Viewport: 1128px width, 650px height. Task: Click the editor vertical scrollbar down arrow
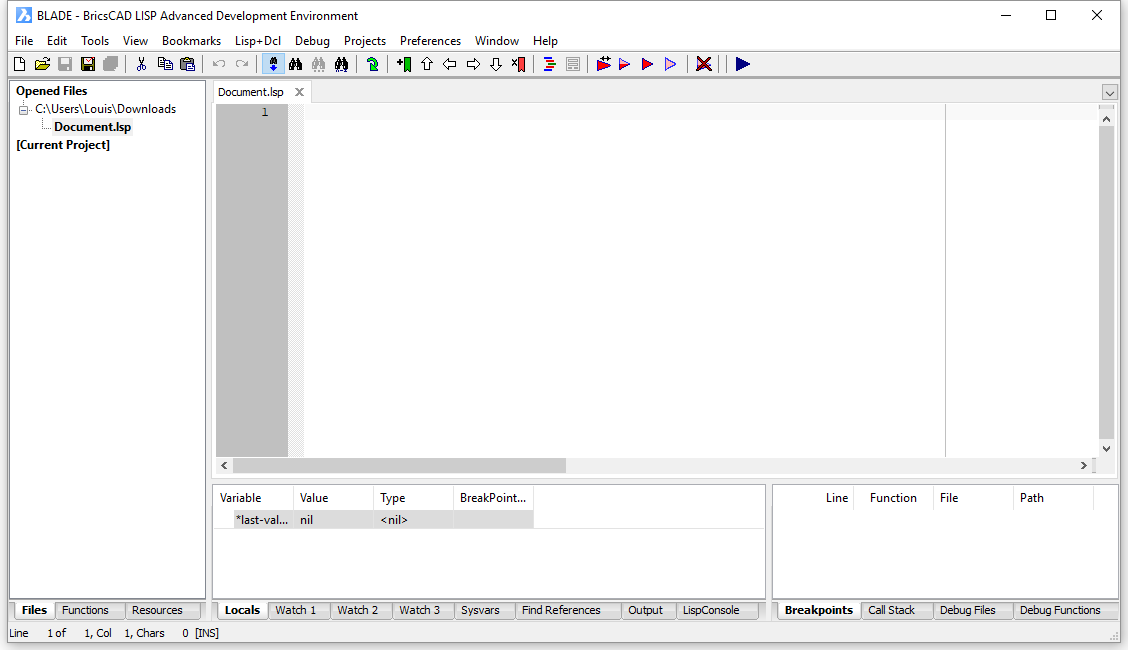1106,449
